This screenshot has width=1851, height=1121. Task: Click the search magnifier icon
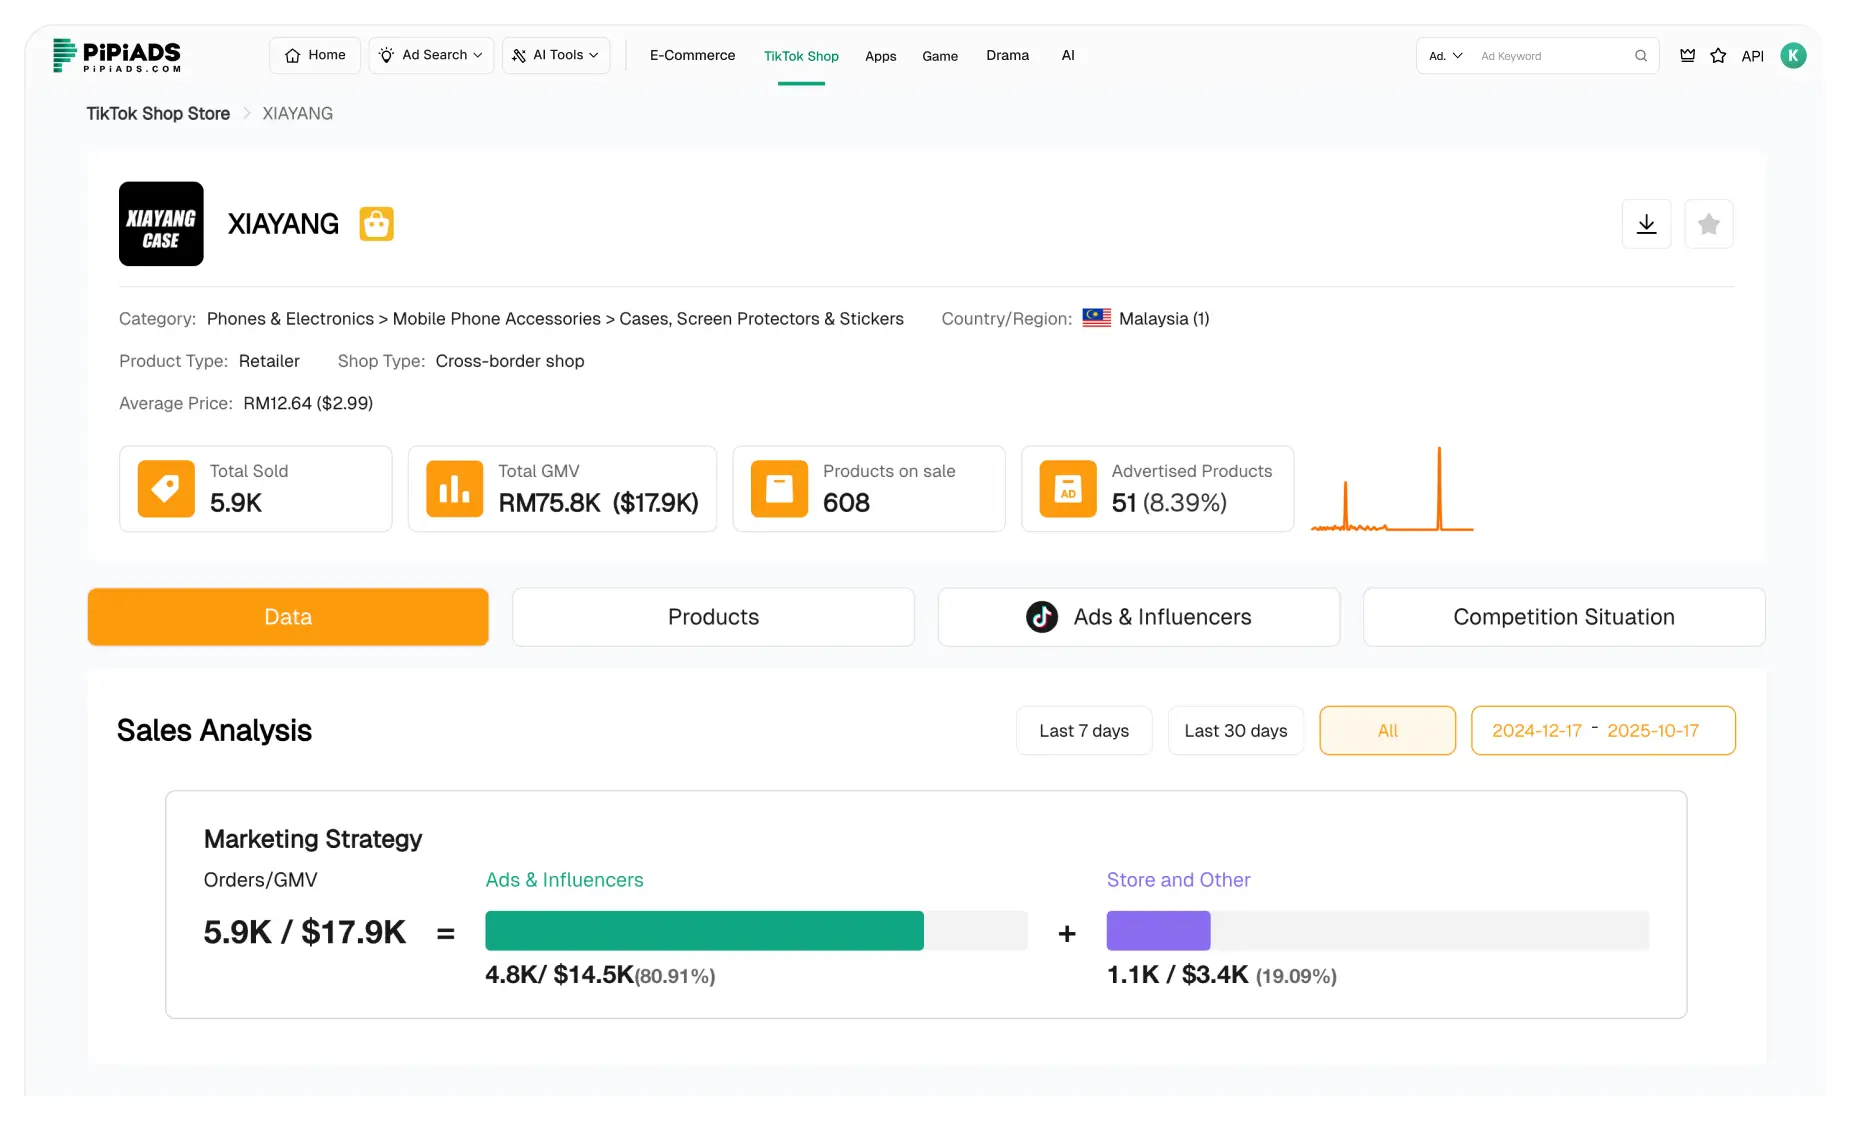1641,56
